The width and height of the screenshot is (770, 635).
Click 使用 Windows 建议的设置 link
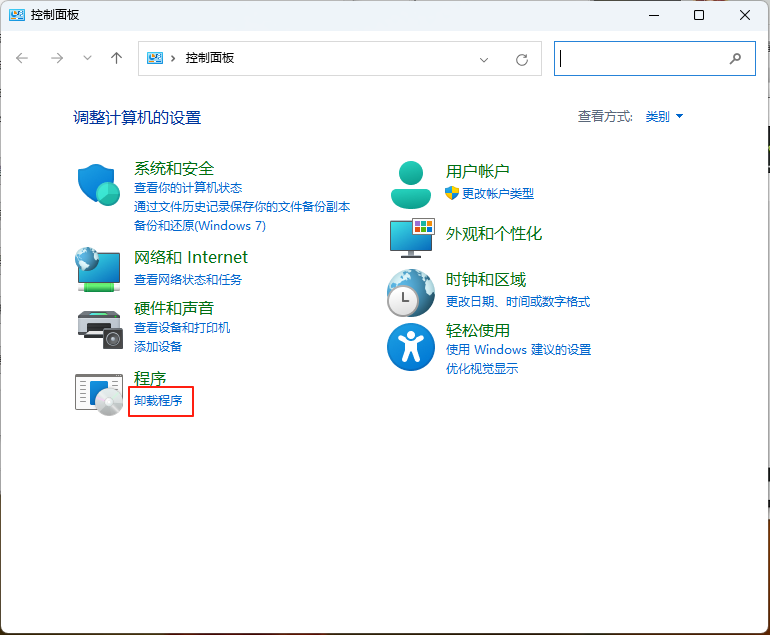coord(519,350)
